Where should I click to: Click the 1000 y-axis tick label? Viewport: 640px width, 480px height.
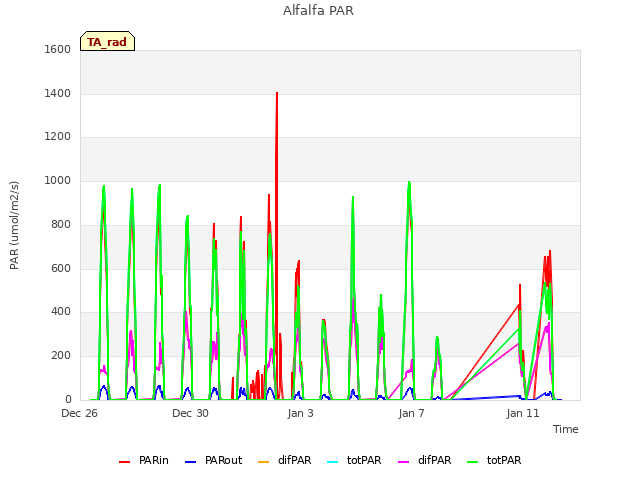pos(58,180)
